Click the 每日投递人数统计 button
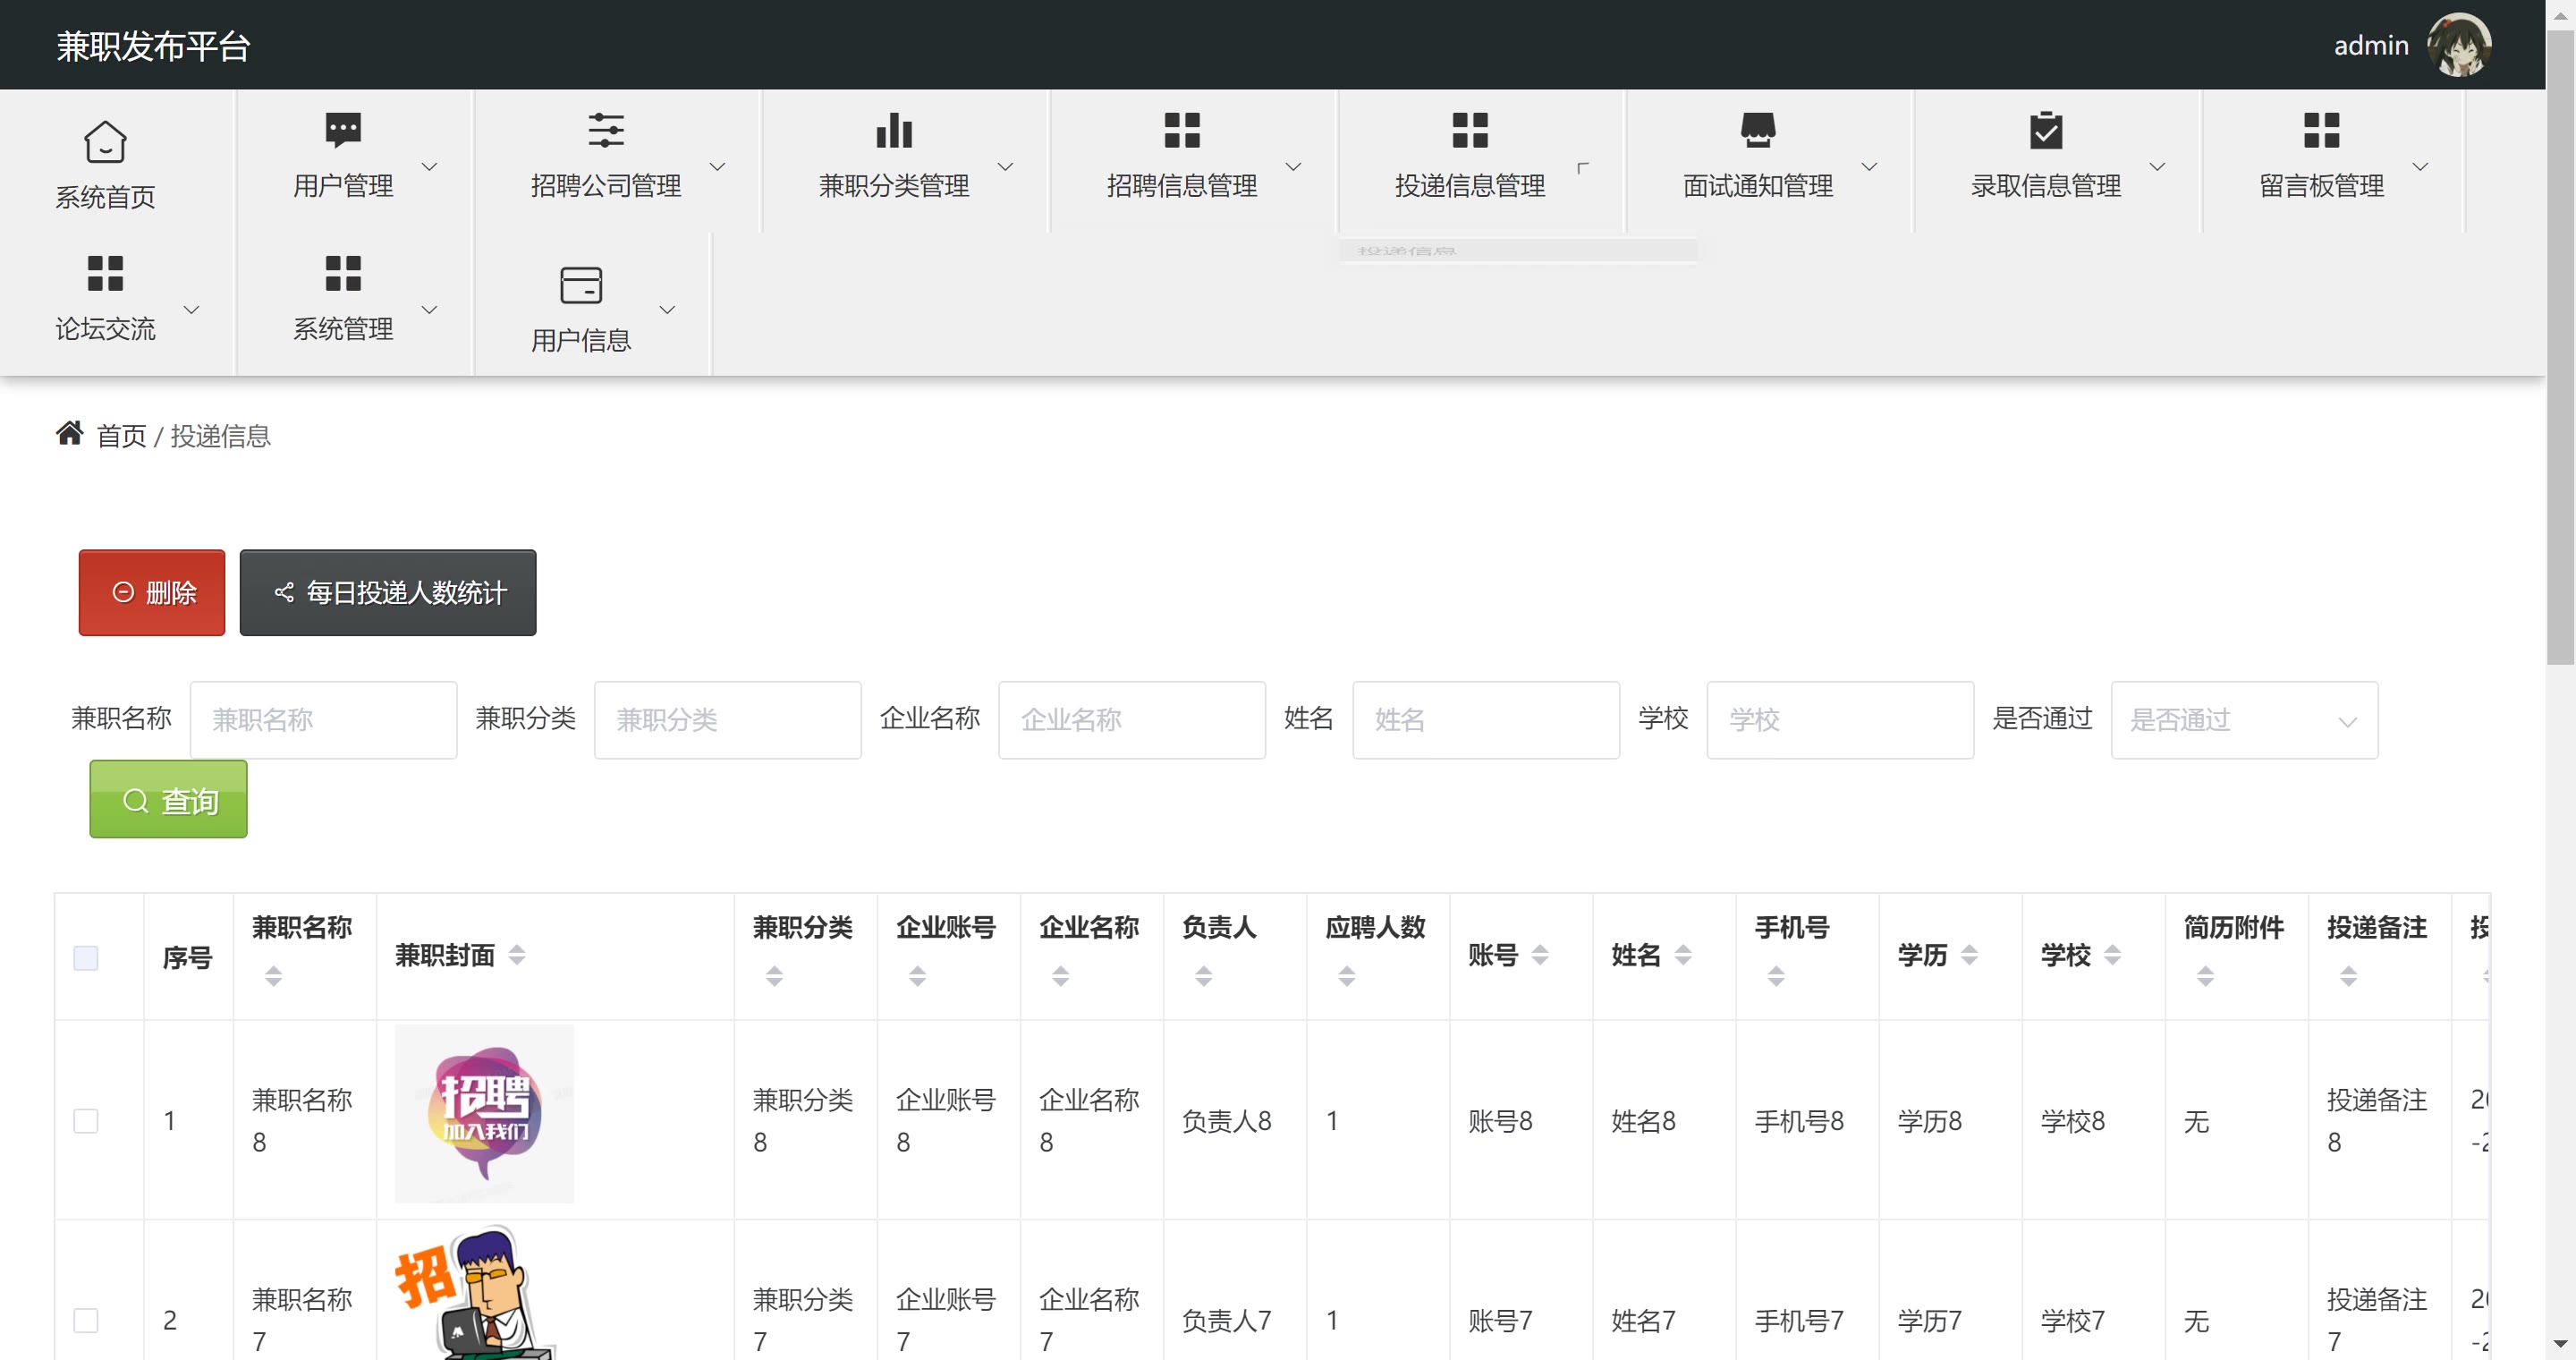Screen dimensions: 2576x1360 388,592
